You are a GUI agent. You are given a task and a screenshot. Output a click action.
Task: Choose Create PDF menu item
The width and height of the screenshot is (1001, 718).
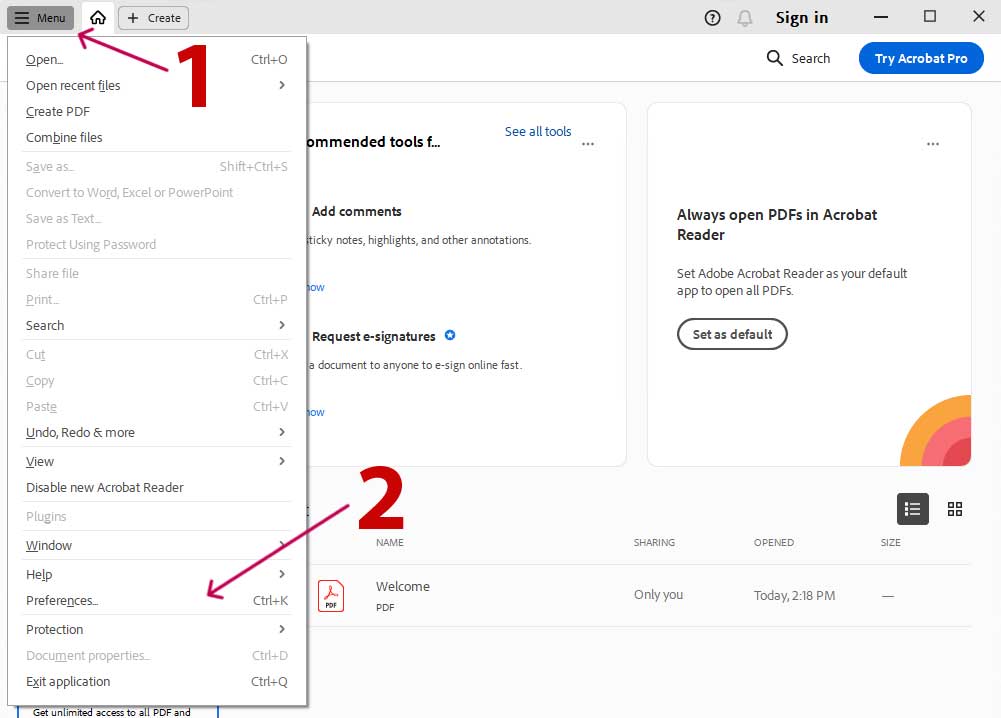pos(156,112)
